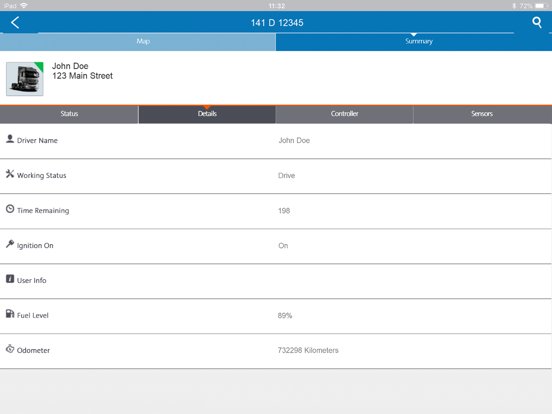Select the Driver Name label
552x414 pixels.
click(37, 140)
